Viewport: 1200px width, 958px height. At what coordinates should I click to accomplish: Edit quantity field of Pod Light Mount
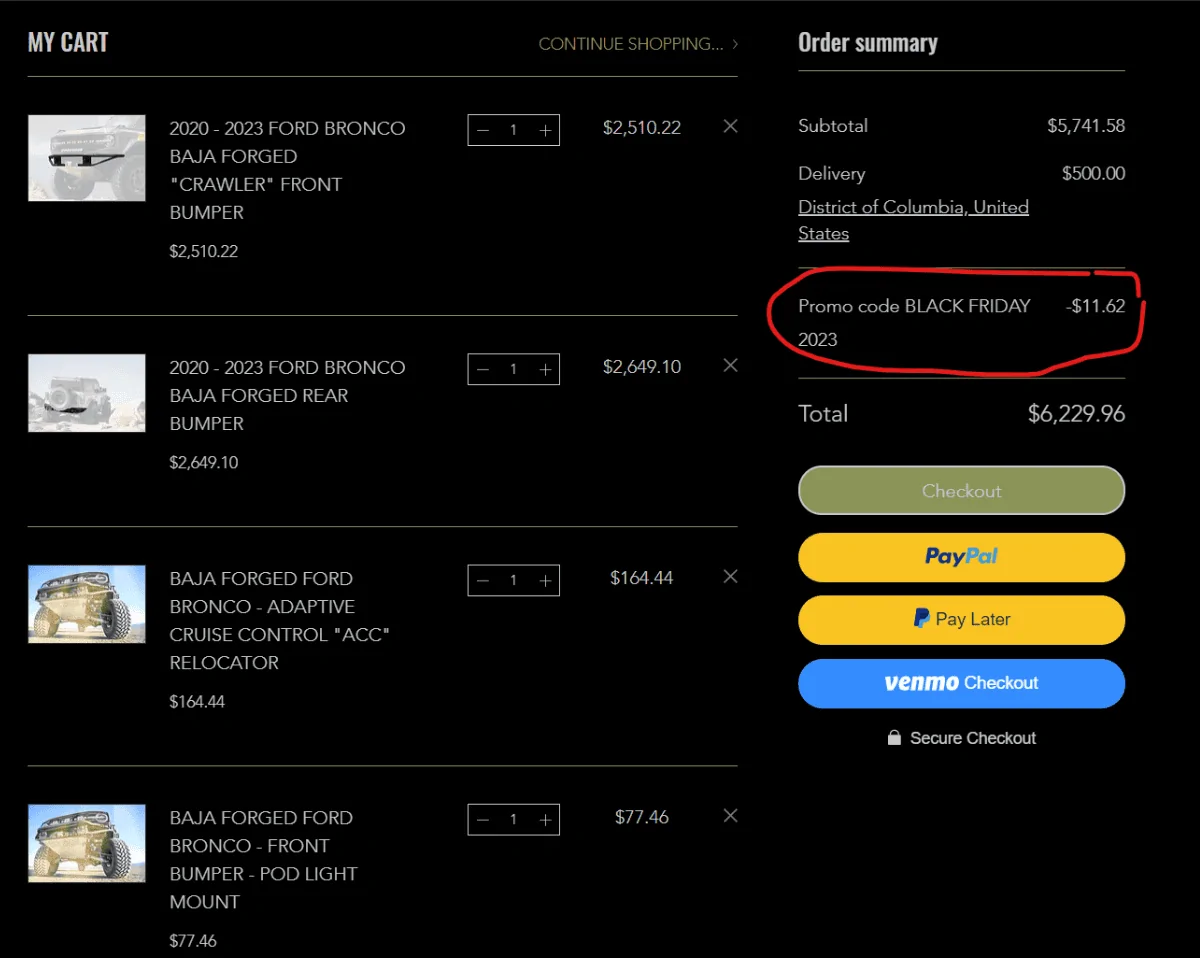point(513,819)
